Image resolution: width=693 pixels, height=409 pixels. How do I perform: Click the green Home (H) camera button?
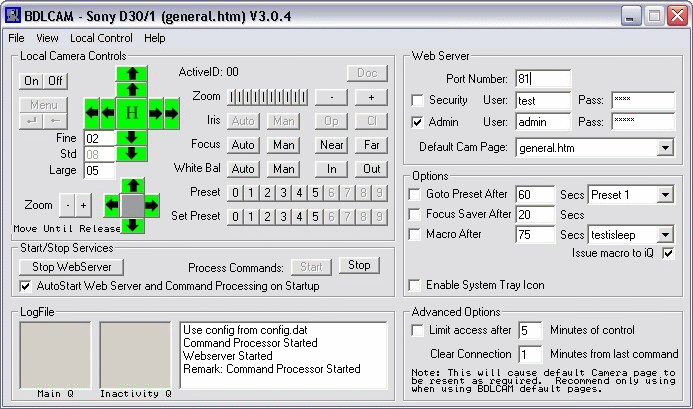(132, 113)
